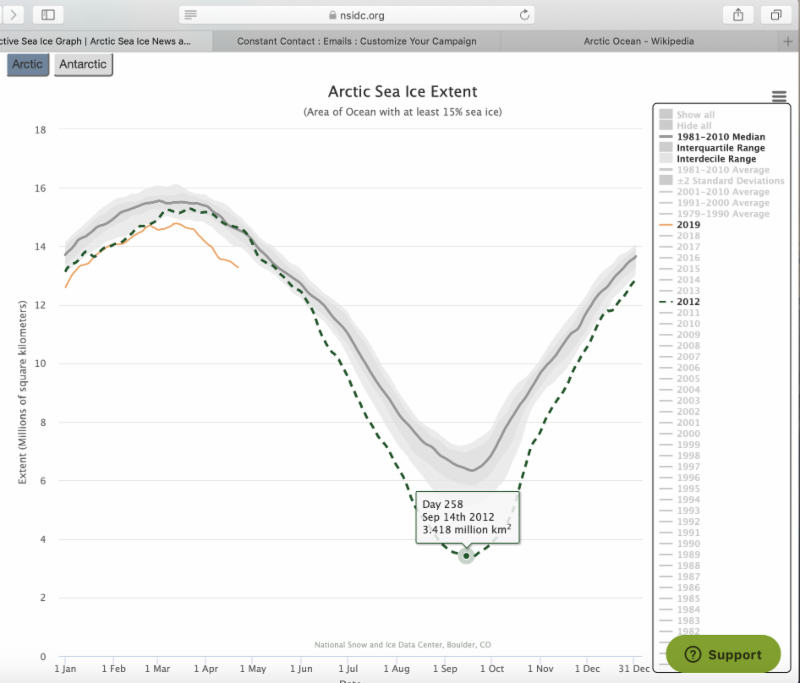This screenshot has height=683, width=800.
Task: Enable the 2013 series in legend
Action: tap(680, 291)
